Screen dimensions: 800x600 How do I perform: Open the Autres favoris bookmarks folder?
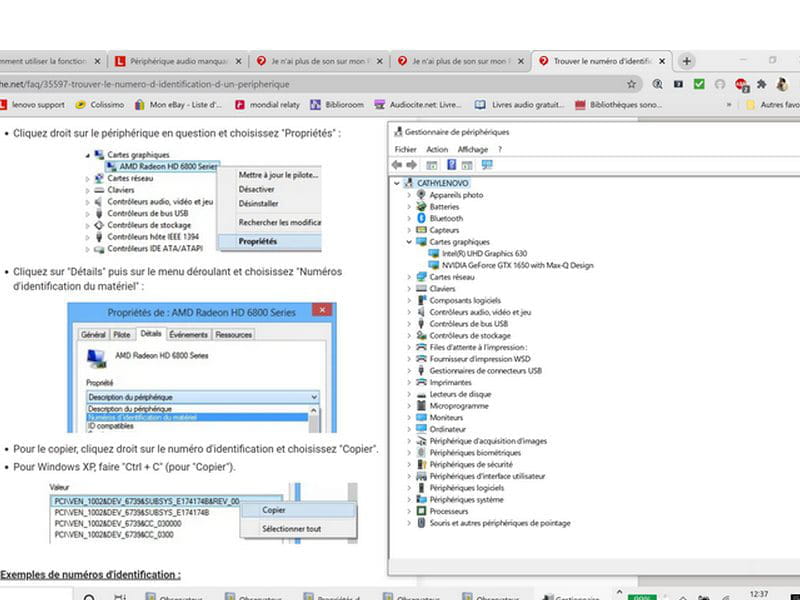click(x=772, y=105)
